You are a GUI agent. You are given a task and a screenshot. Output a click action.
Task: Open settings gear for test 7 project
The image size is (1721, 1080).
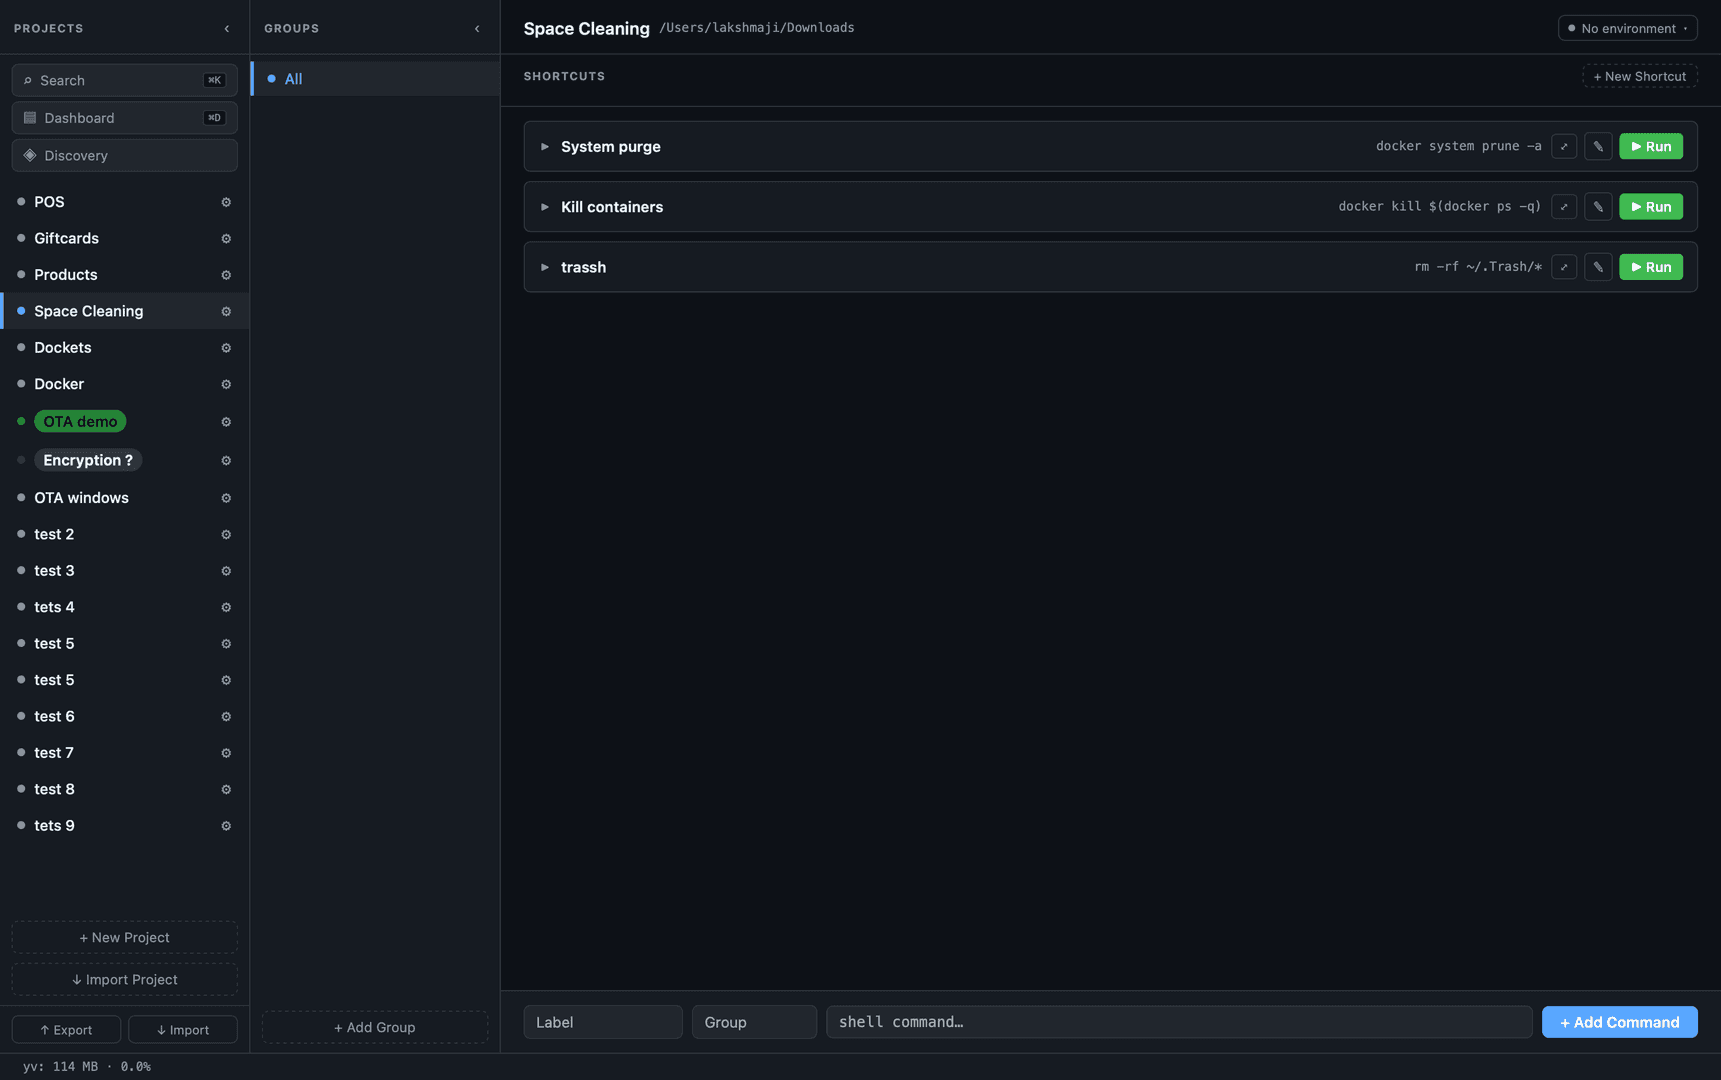(226, 753)
